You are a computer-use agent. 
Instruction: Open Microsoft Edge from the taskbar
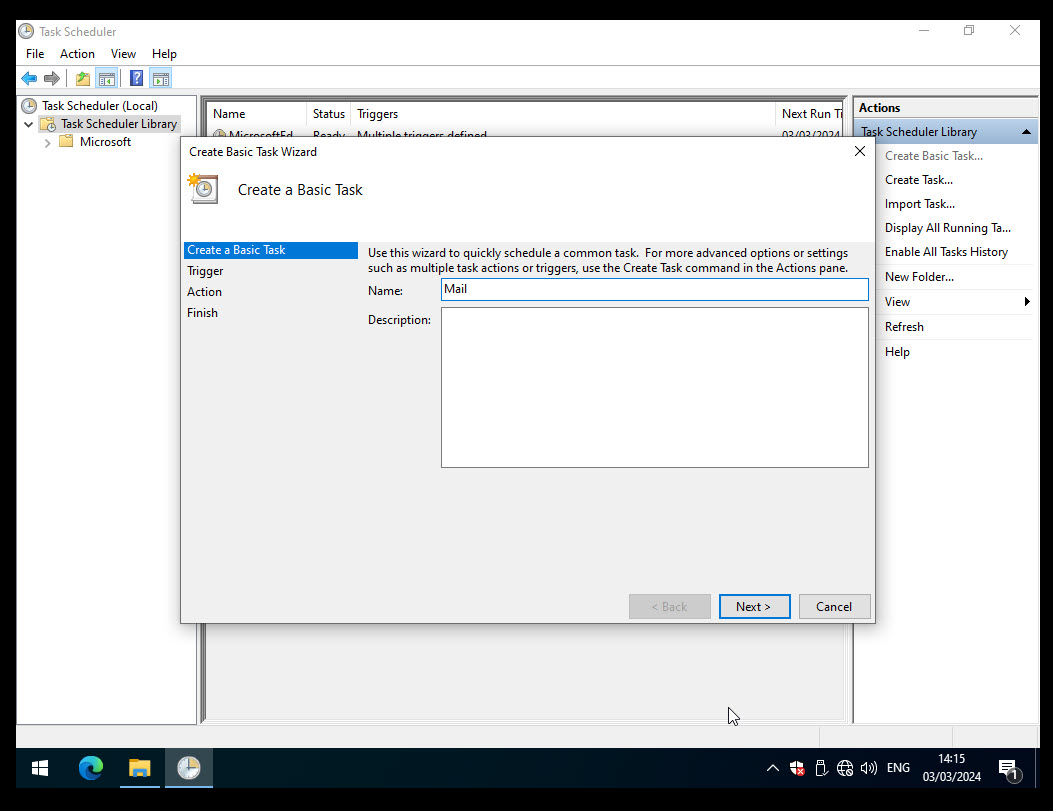(91, 768)
